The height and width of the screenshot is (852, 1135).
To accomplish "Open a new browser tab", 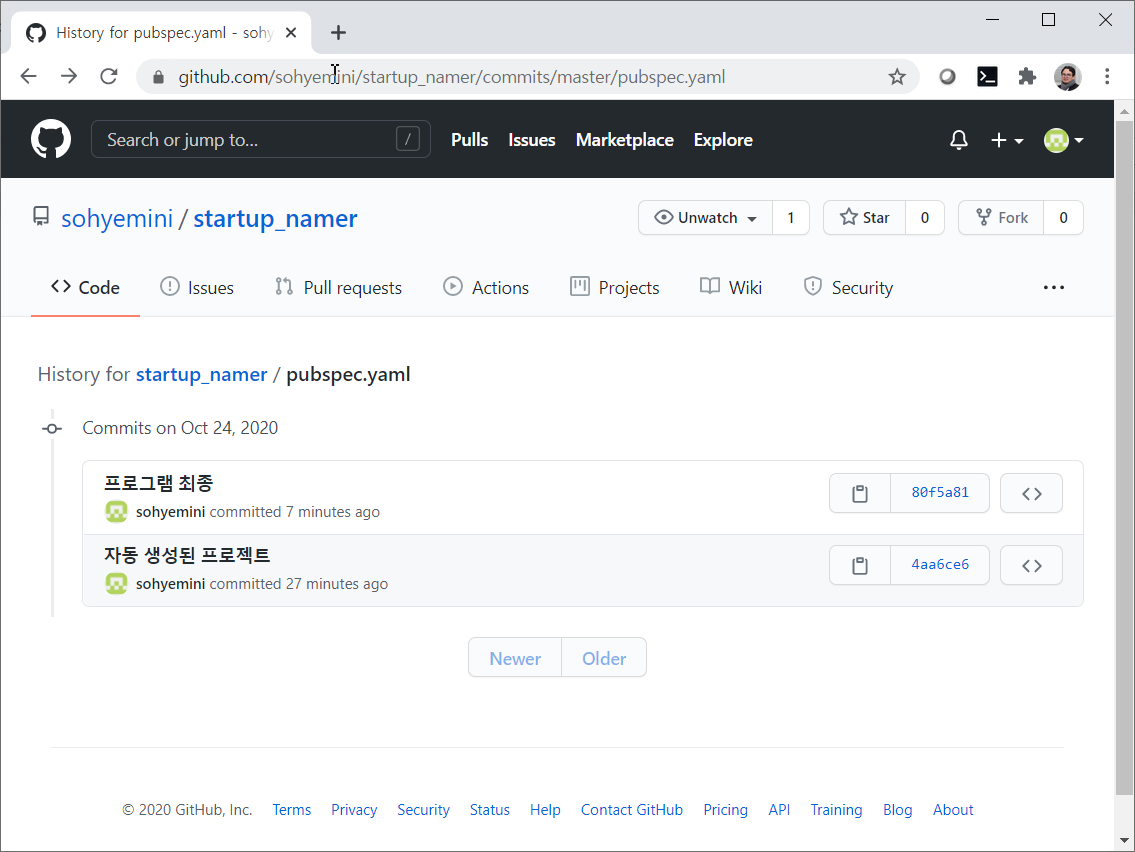I will pyautogui.click(x=338, y=33).
